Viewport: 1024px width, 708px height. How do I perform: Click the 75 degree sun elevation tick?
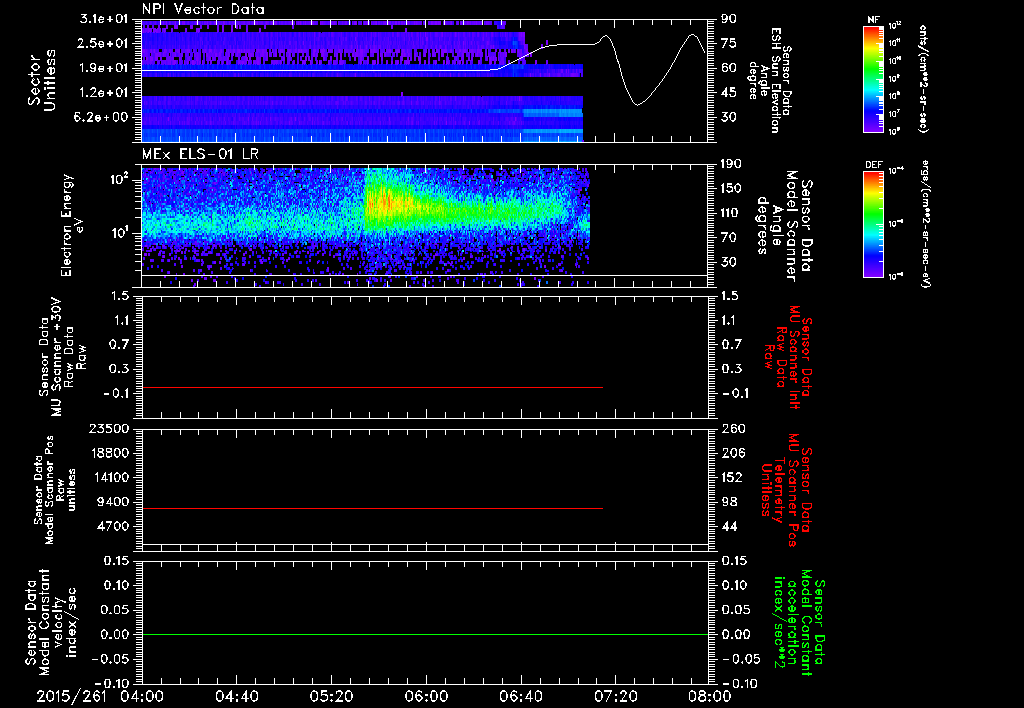coord(729,43)
